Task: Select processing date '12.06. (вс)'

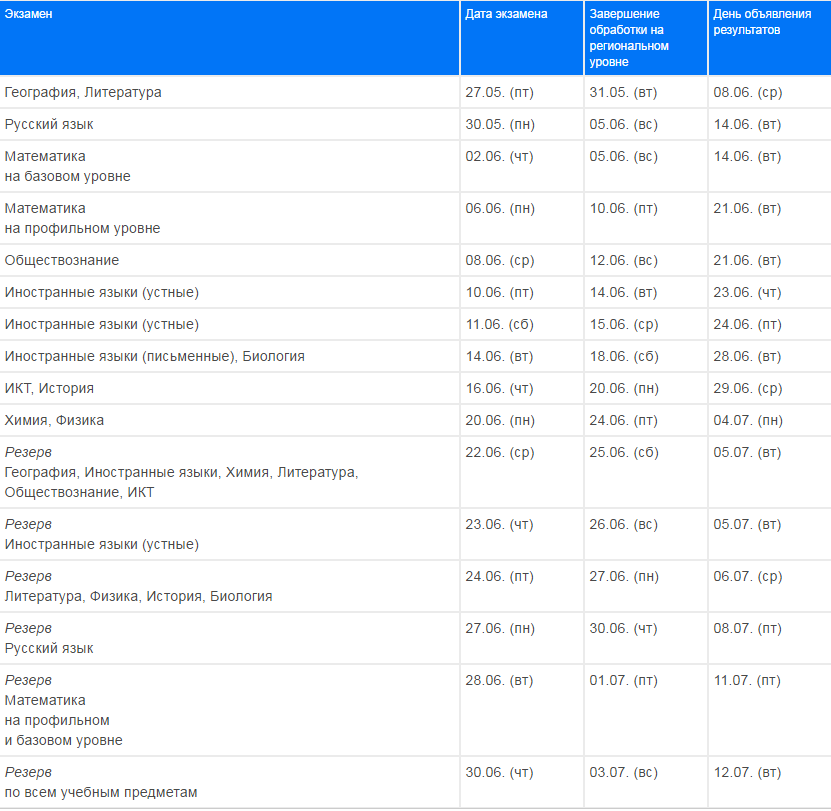Action: (646, 260)
